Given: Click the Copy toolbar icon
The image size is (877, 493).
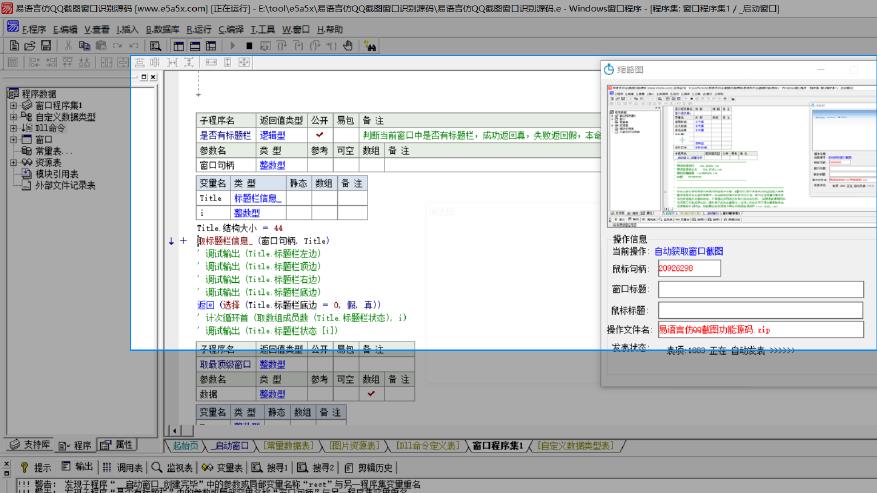Looking at the screenshot, I should tap(84, 45).
